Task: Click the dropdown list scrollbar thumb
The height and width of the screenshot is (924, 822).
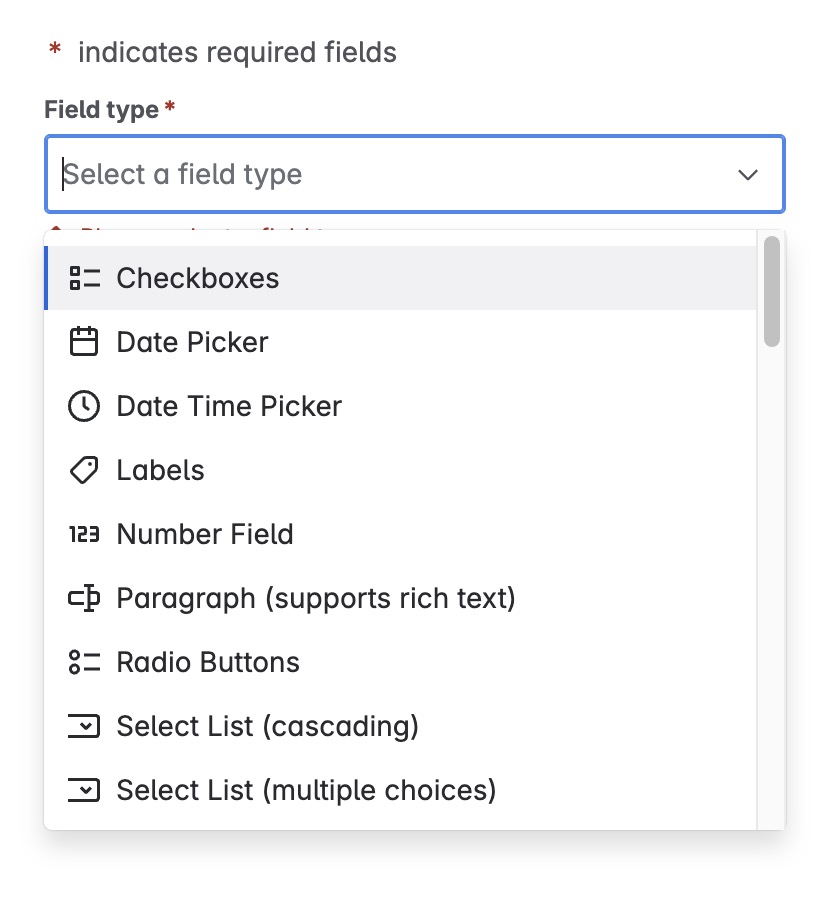Action: click(x=771, y=291)
